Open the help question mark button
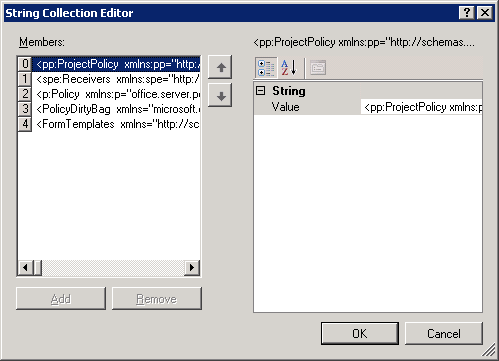The width and height of the screenshot is (499, 361). coord(467,13)
